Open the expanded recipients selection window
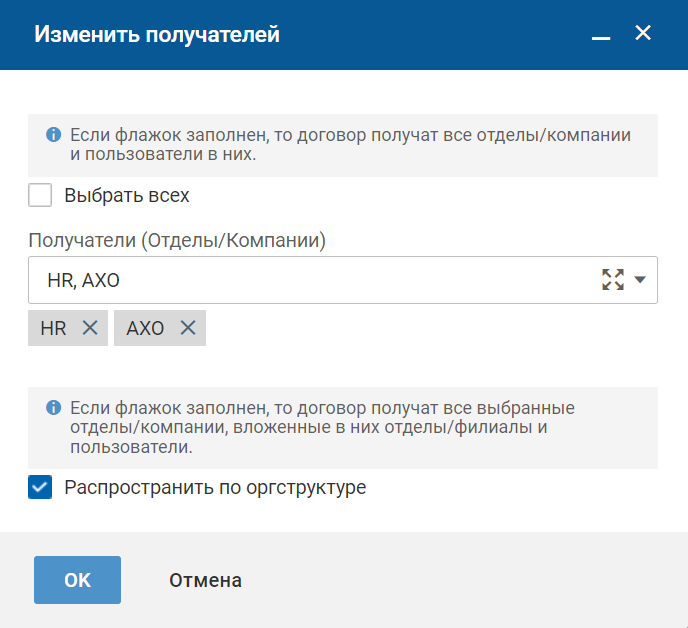 coord(612,280)
